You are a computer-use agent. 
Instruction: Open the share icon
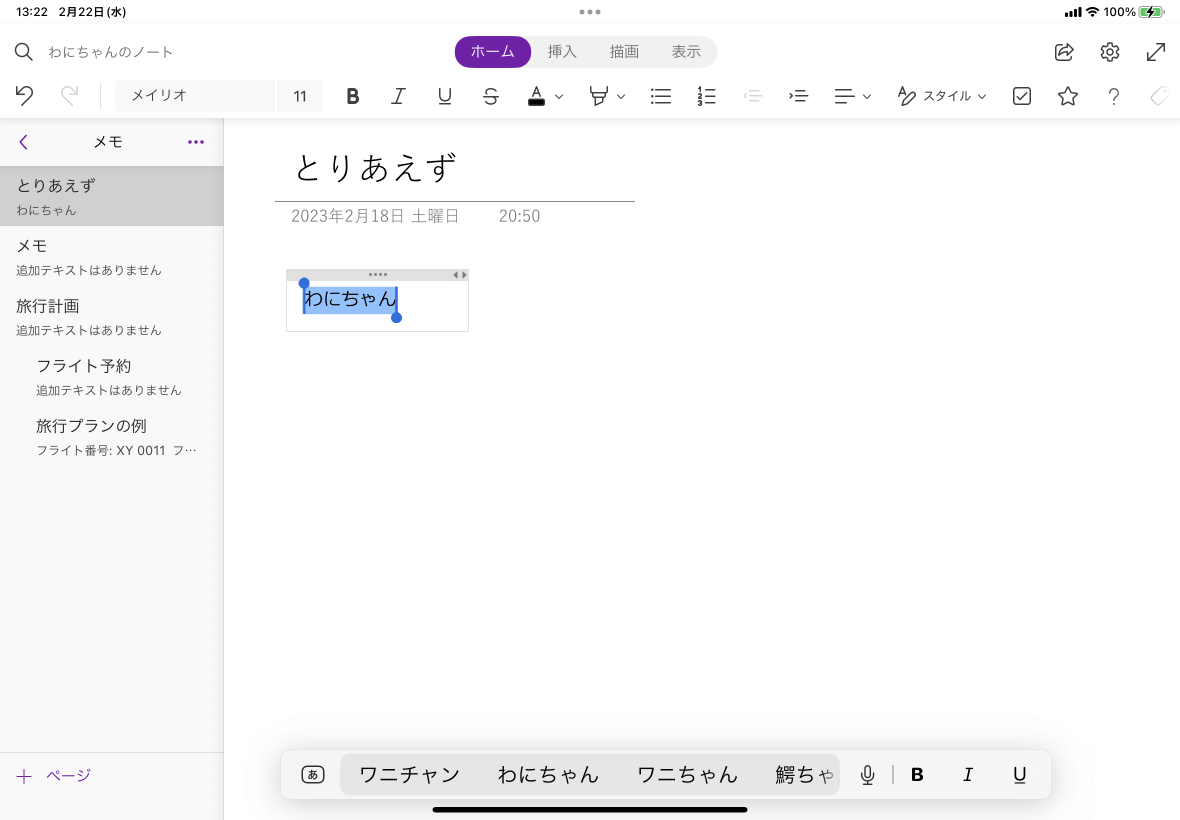(1064, 52)
